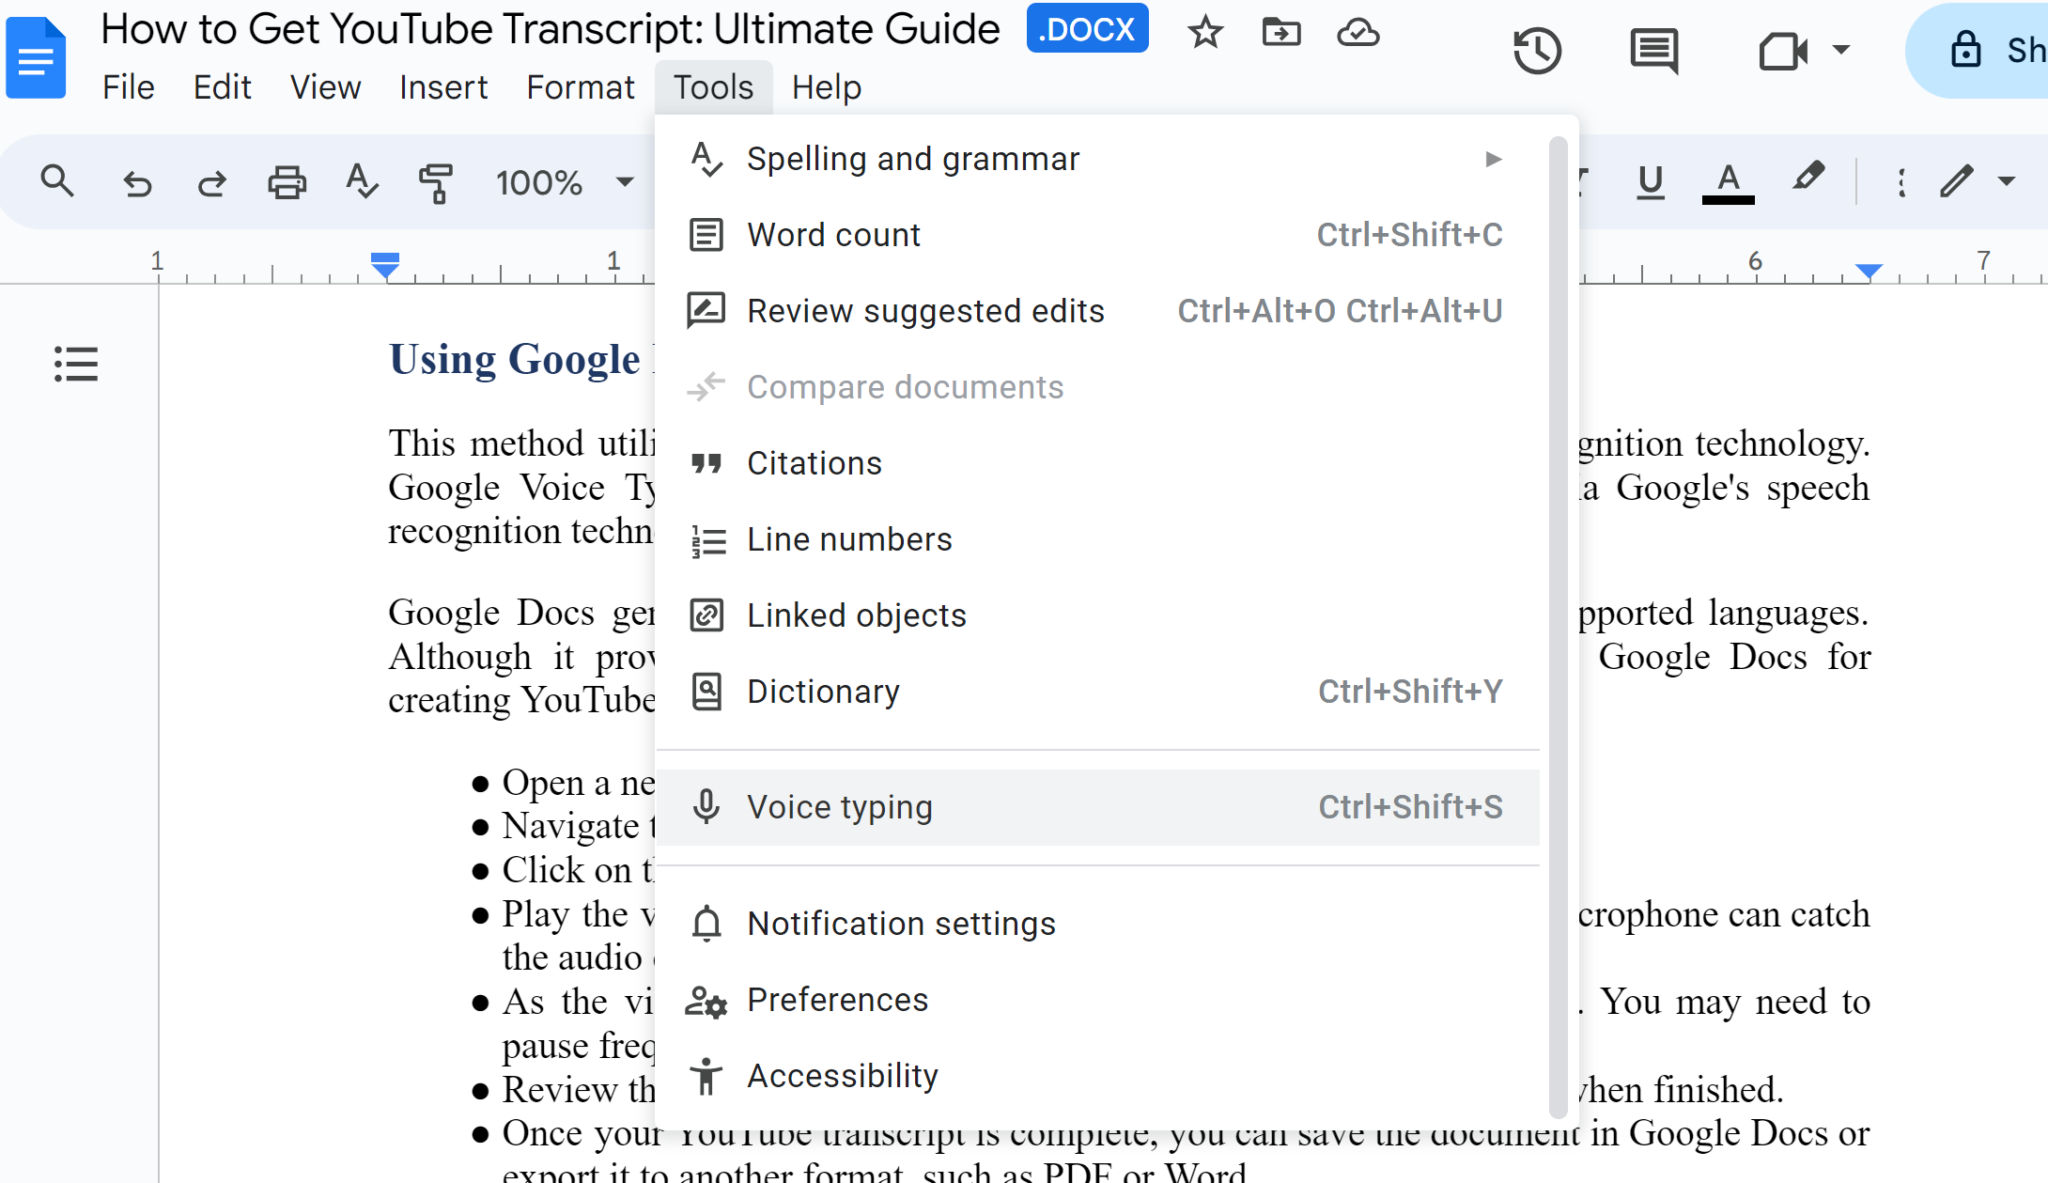Show the document outline
The image size is (2048, 1183).
pos(76,366)
